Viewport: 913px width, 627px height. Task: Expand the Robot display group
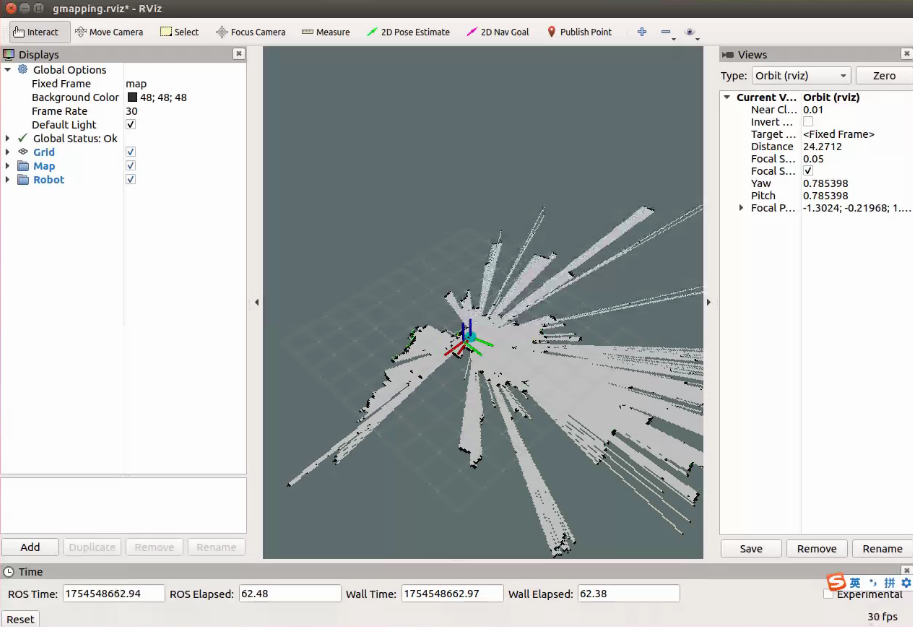pyautogui.click(x=8, y=179)
